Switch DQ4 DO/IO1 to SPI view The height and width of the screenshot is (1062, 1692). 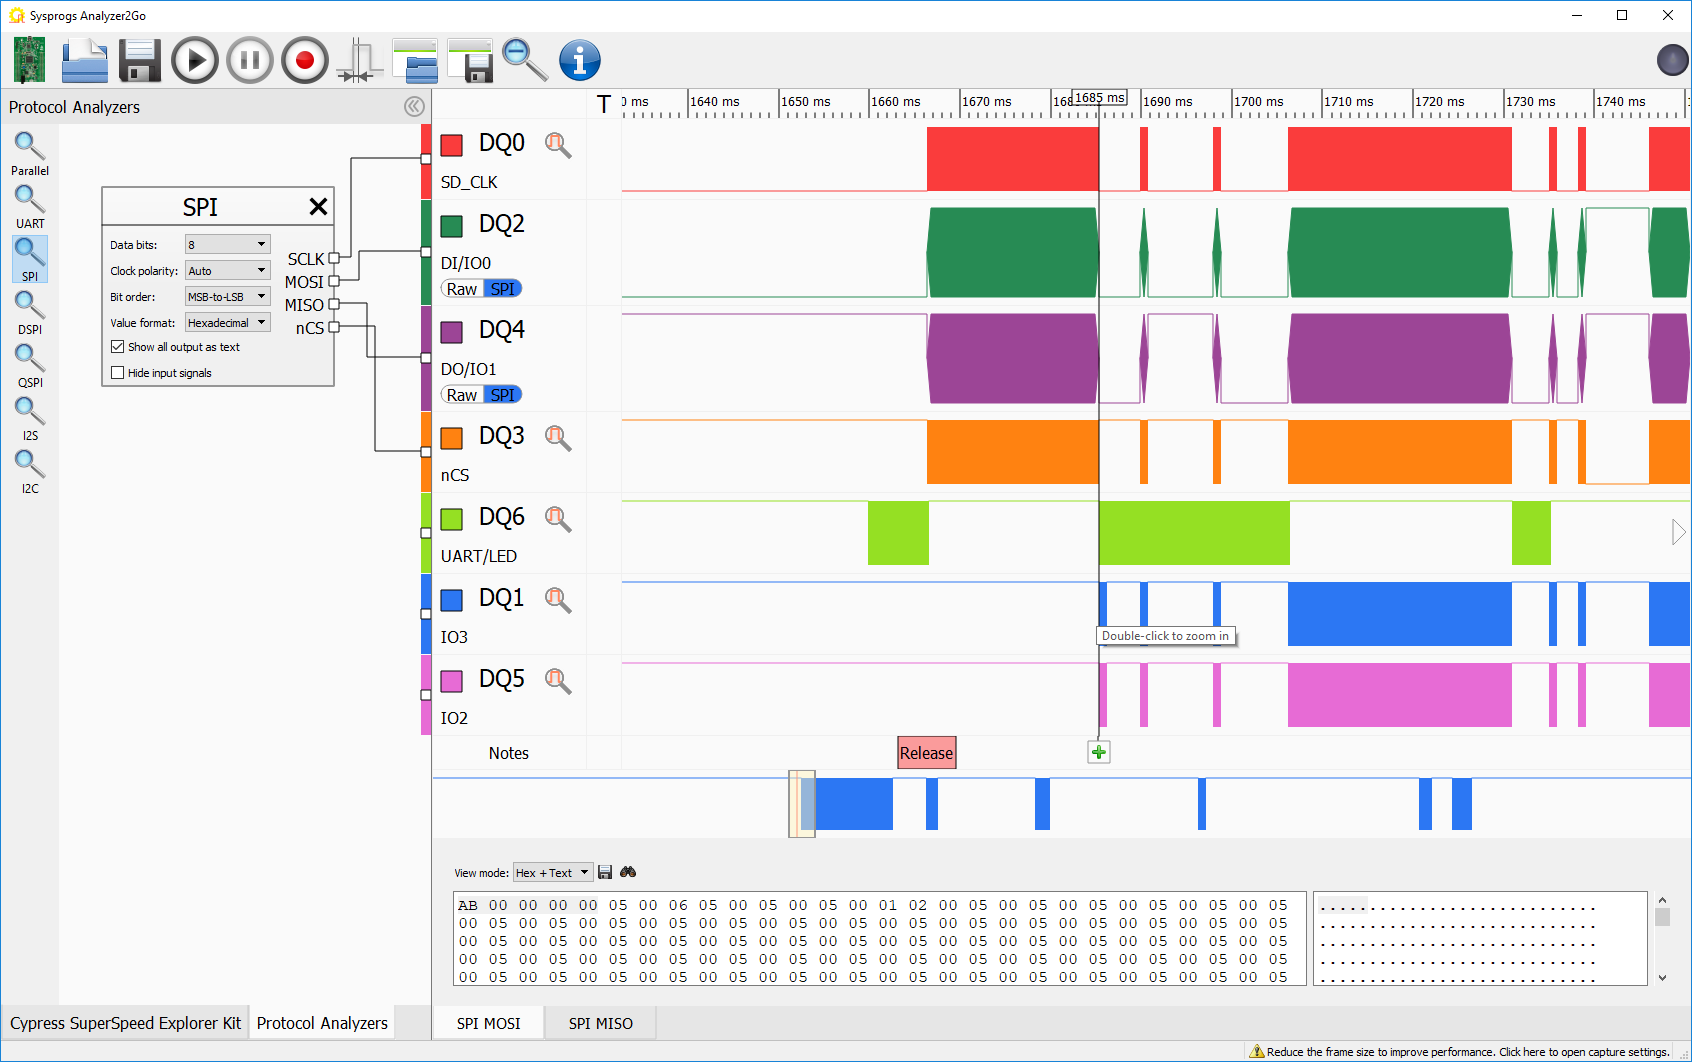(503, 395)
